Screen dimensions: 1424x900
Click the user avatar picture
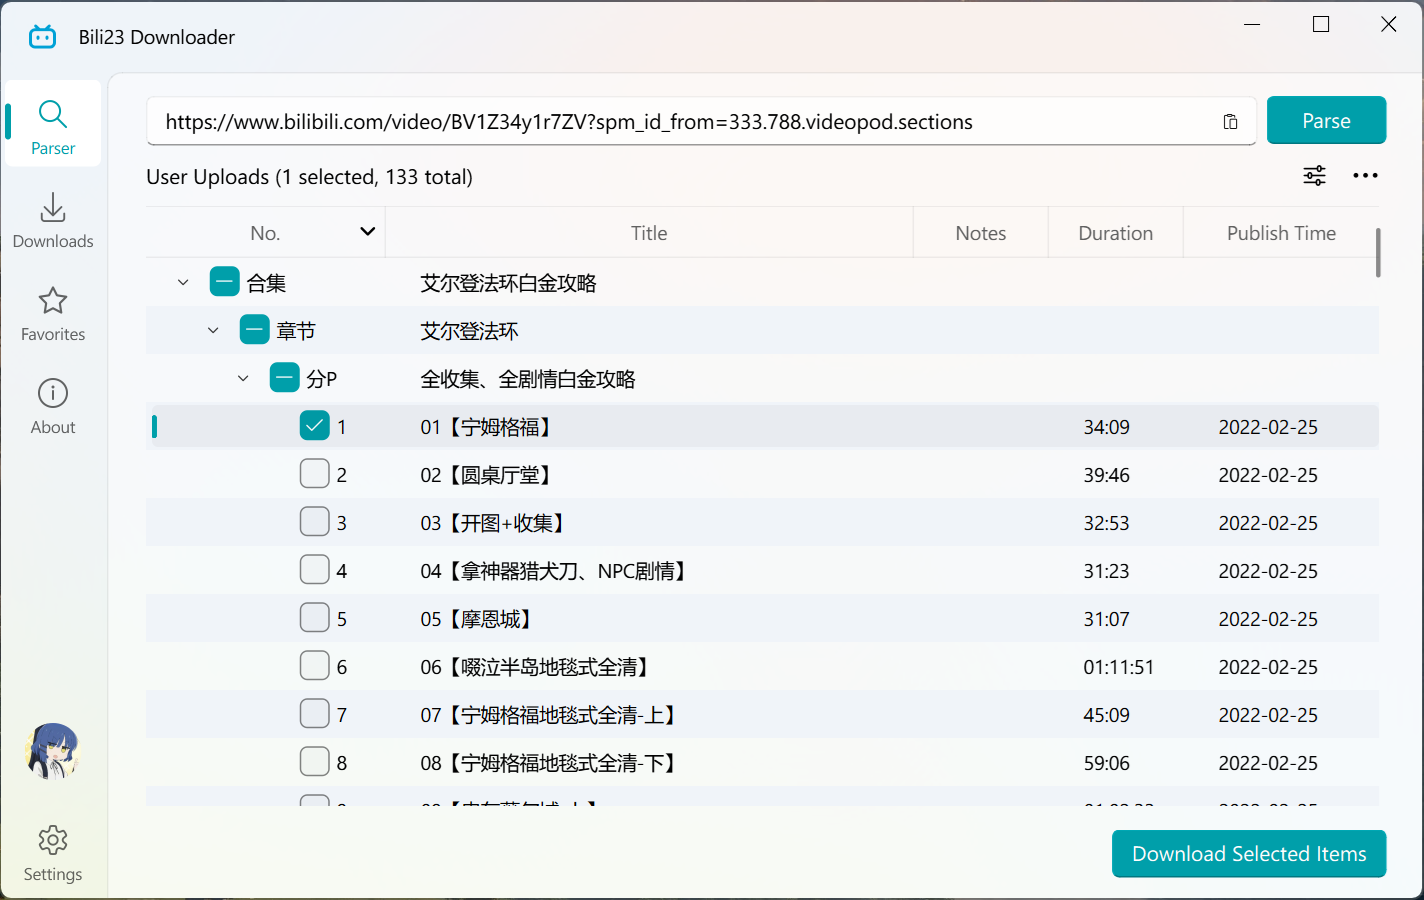[52, 751]
